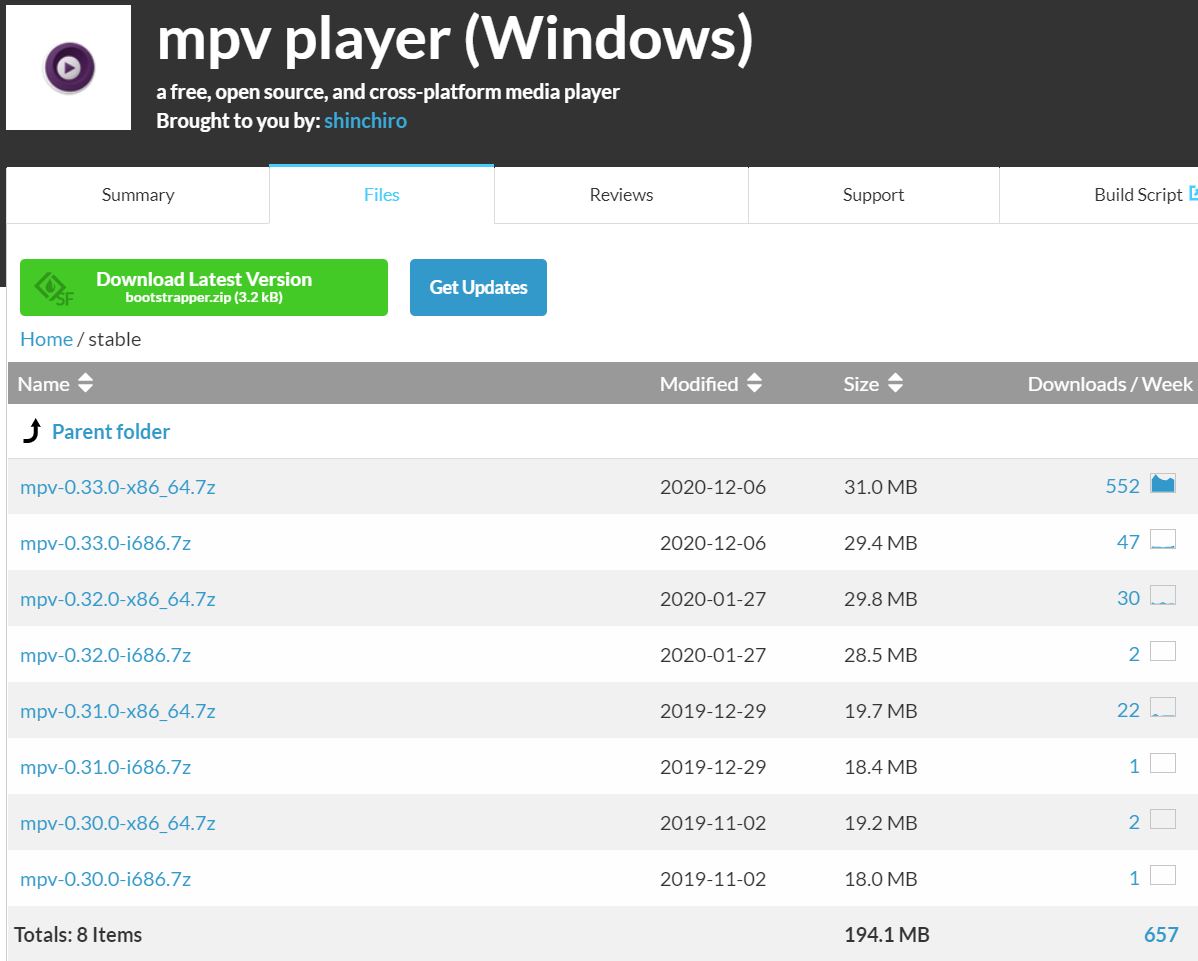Sort files by Modified date arrows
This screenshot has width=1198, height=961.
coord(754,383)
